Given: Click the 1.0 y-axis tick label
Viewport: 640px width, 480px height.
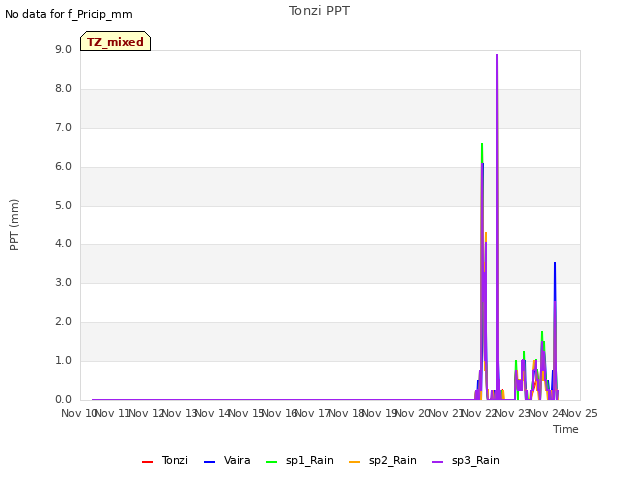Looking at the screenshot, I should point(63,360).
